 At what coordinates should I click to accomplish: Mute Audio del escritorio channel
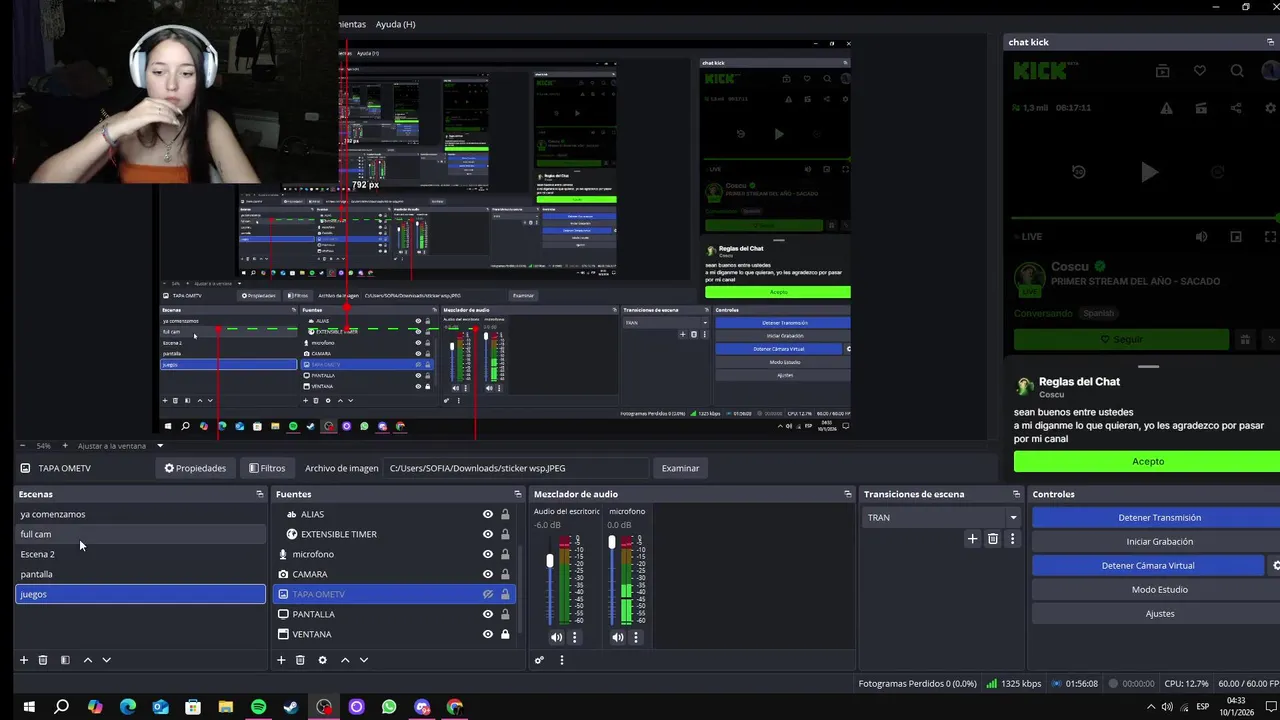pyautogui.click(x=556, y=637)
